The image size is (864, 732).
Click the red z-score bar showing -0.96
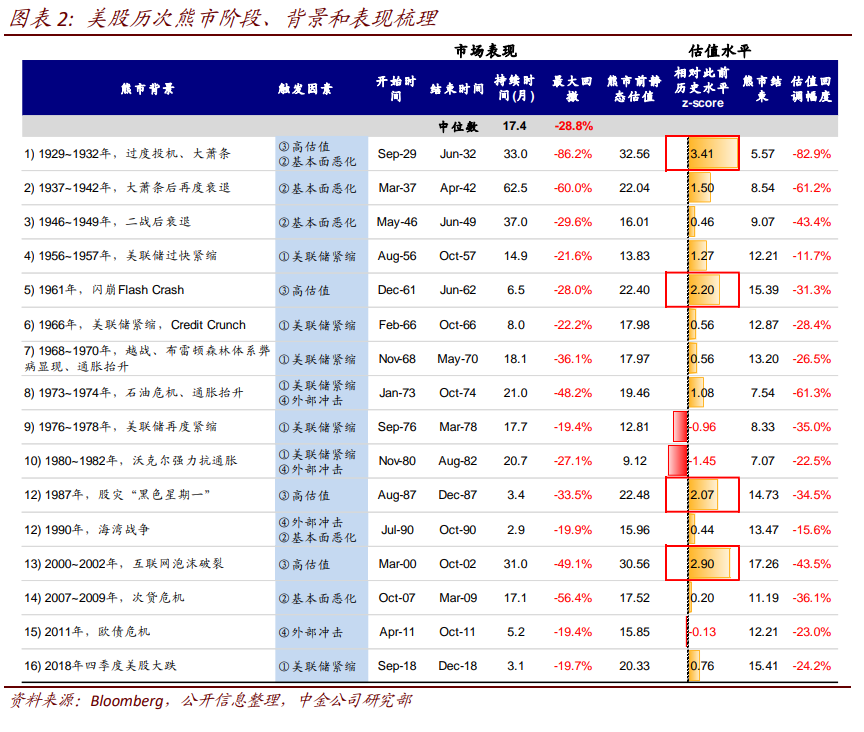pos(681,427)
